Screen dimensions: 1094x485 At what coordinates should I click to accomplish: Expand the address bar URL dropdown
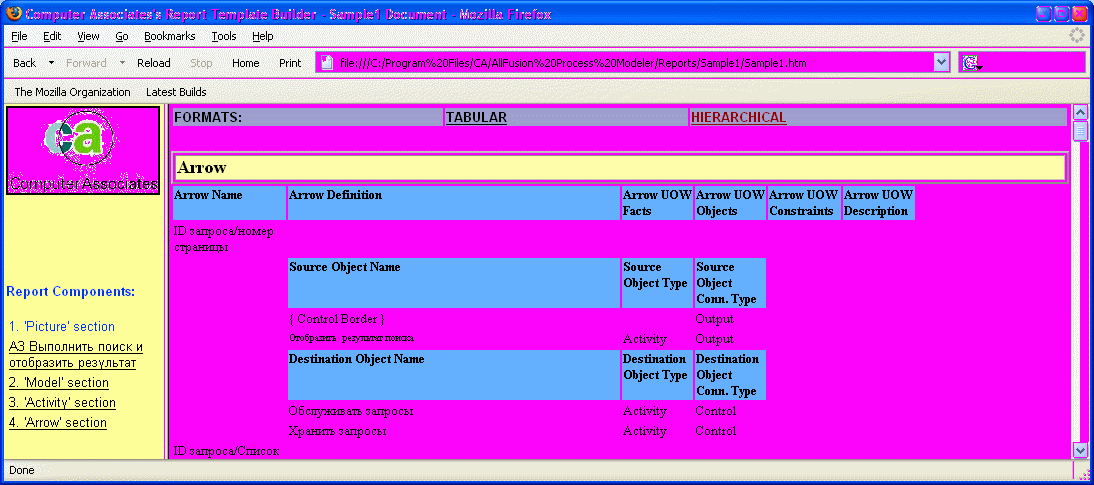[x=942, y=63]
